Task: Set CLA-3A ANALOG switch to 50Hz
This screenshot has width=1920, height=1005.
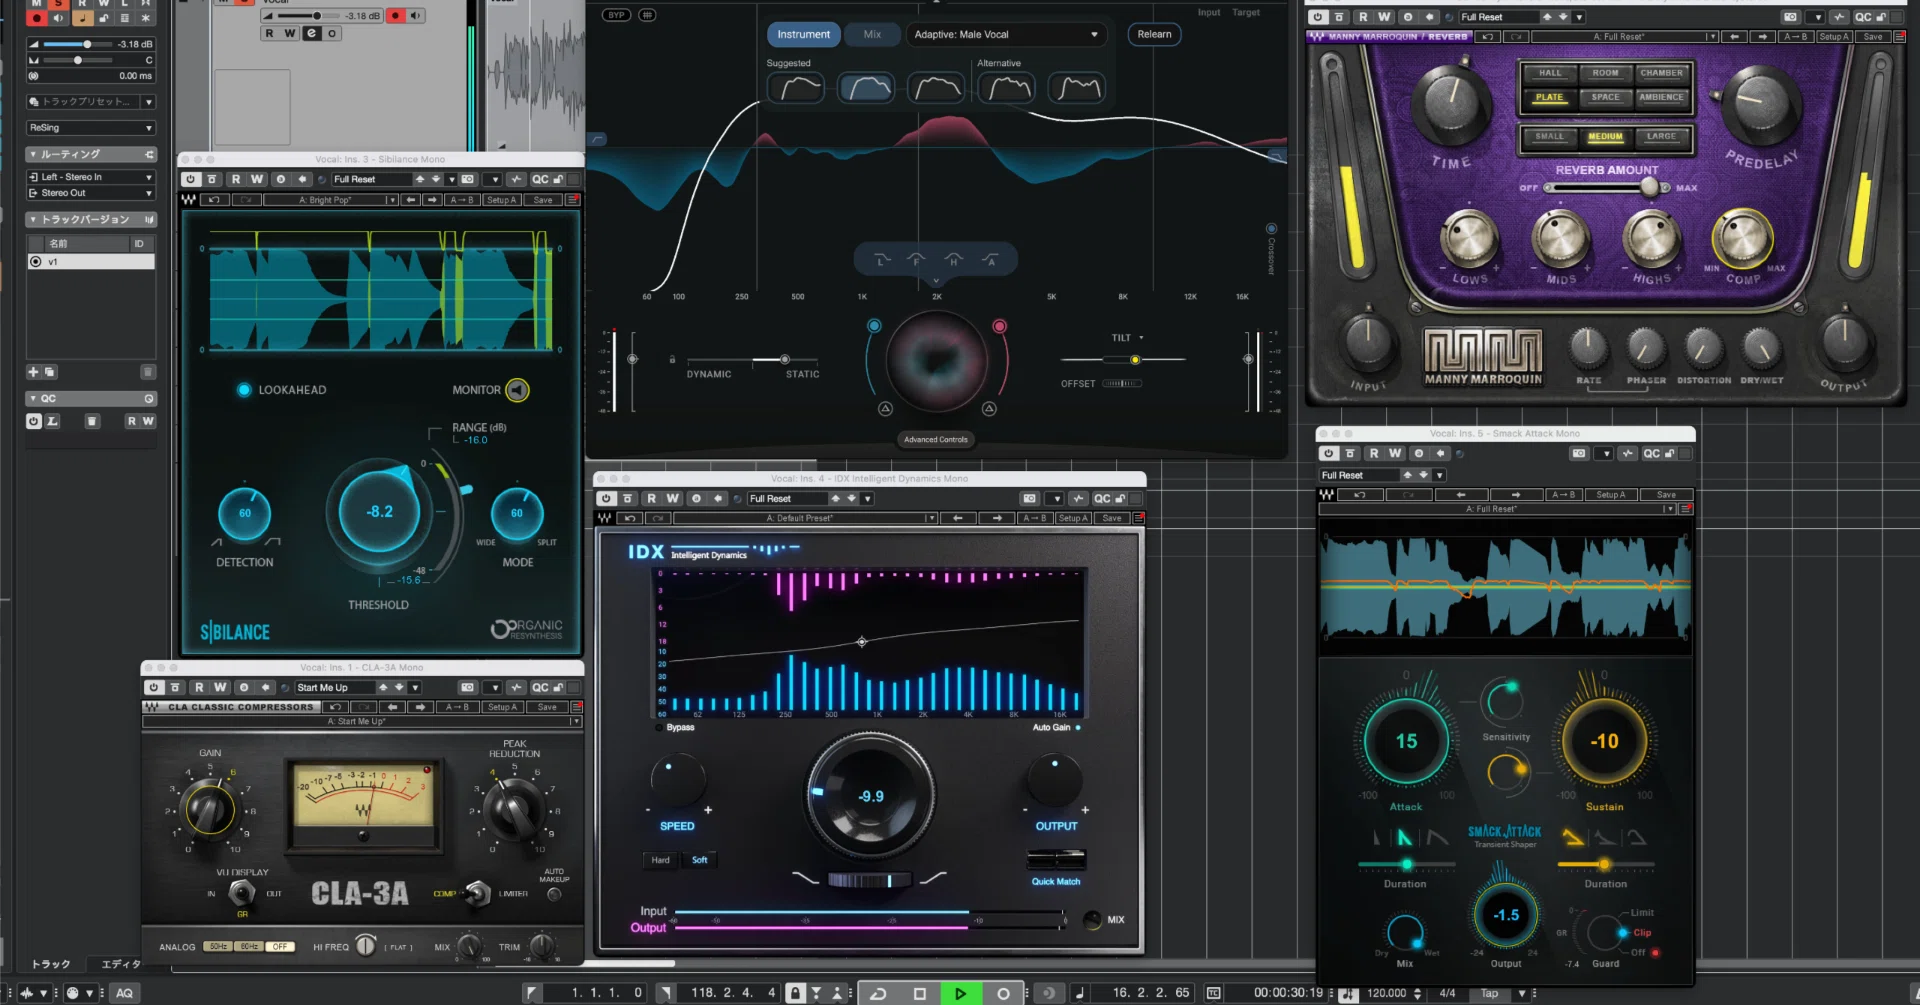Action: point(217,947)
